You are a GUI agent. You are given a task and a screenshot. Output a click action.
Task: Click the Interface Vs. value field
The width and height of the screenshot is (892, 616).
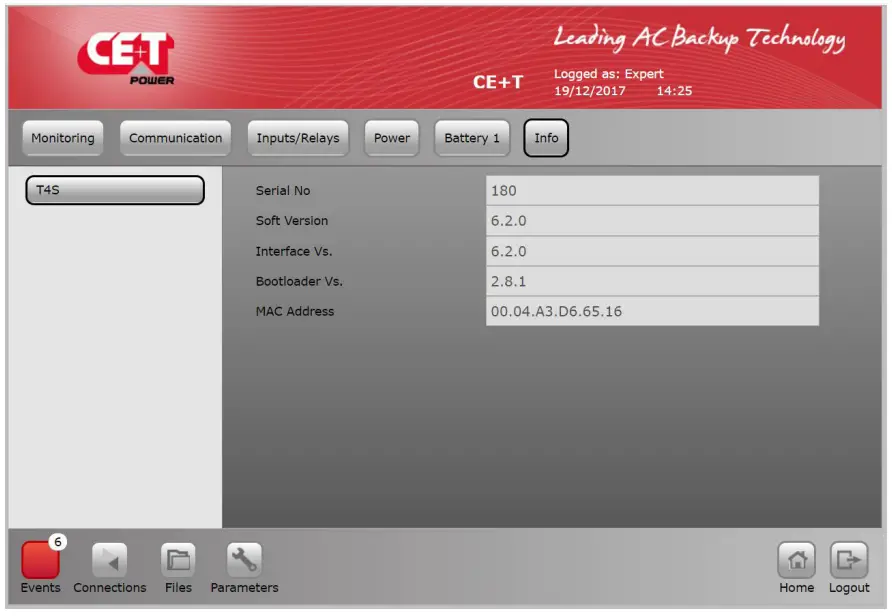click(653, 251)
